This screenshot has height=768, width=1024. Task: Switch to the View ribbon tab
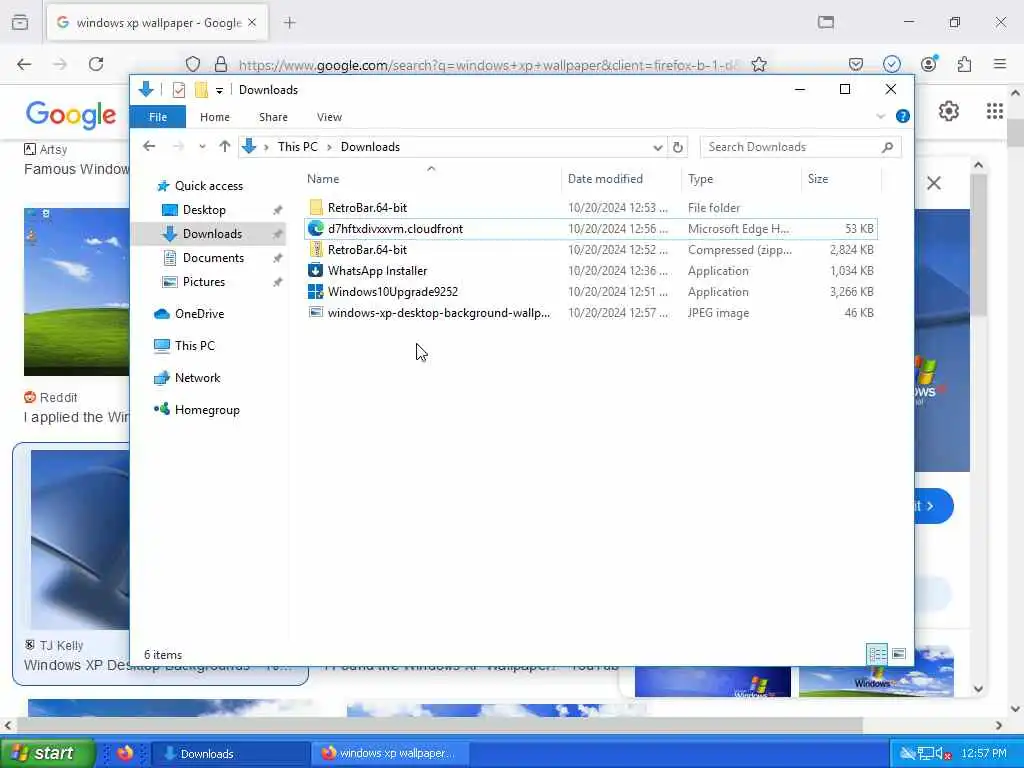pos(329,117)
